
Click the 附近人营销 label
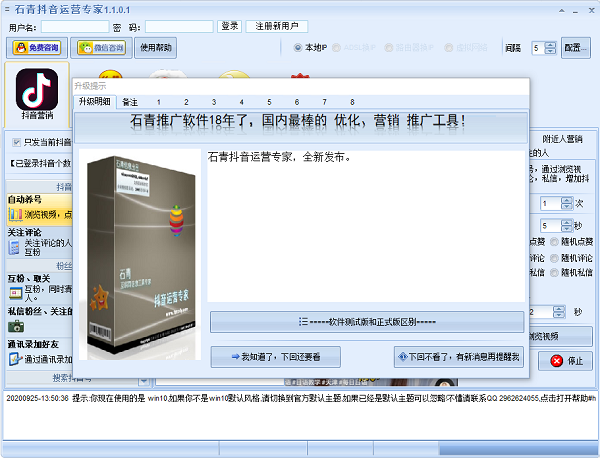tap(562, 139)
